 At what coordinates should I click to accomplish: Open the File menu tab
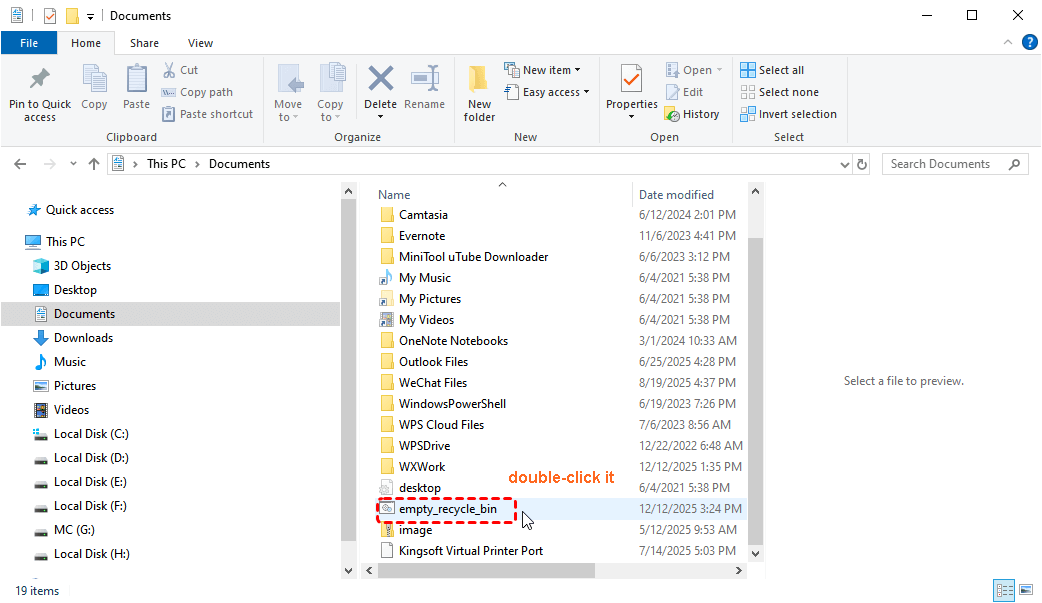pos(29,43)
